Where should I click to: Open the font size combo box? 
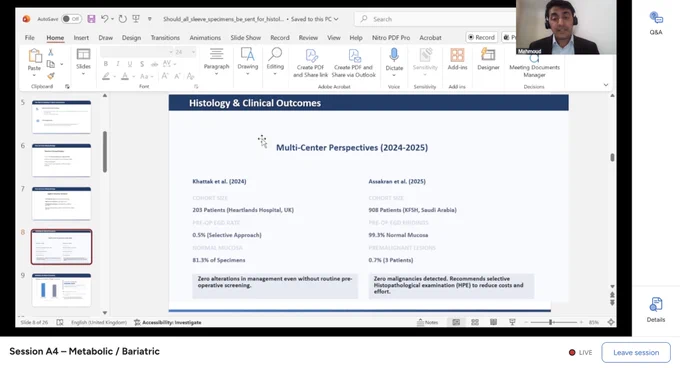185,52
